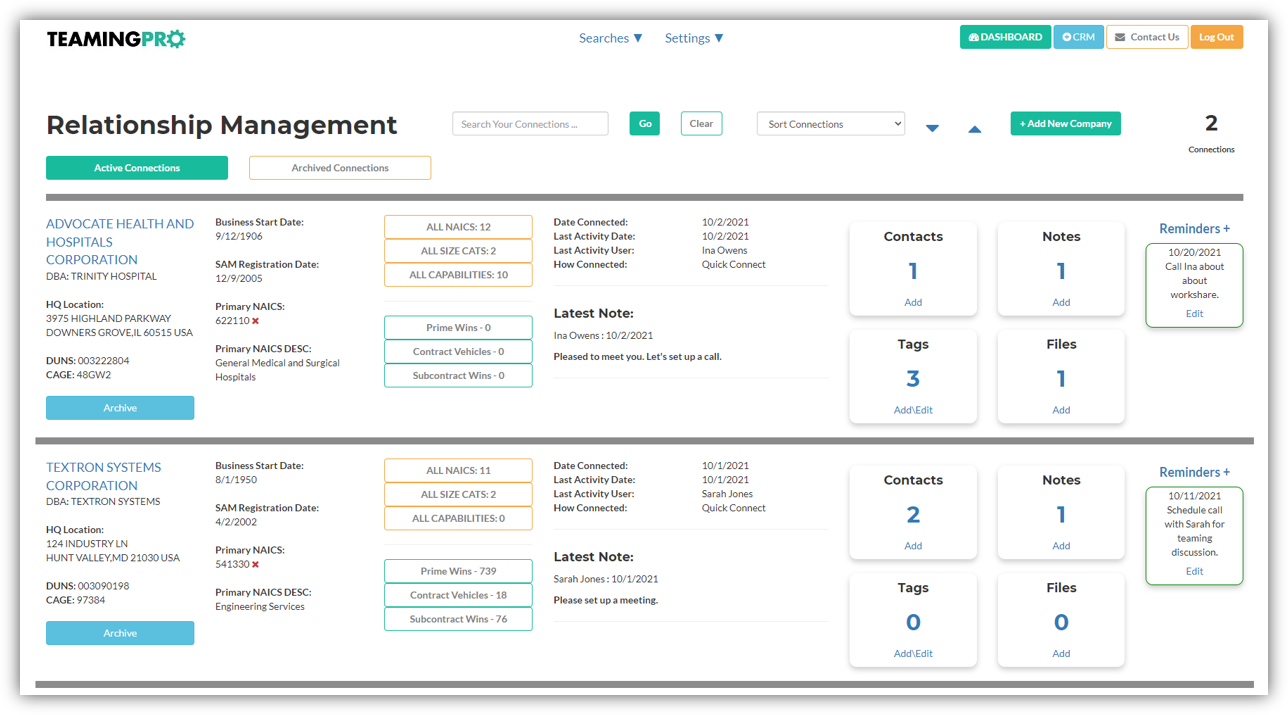
Task: Clear the connections search
Action: 701,124
